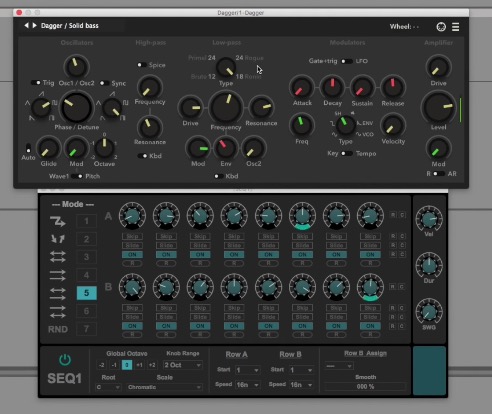The image size is (492, 414).
Task: Toggle the Trig switch in Oscillators
Action: pyautogui.click(x=36, y=83)
